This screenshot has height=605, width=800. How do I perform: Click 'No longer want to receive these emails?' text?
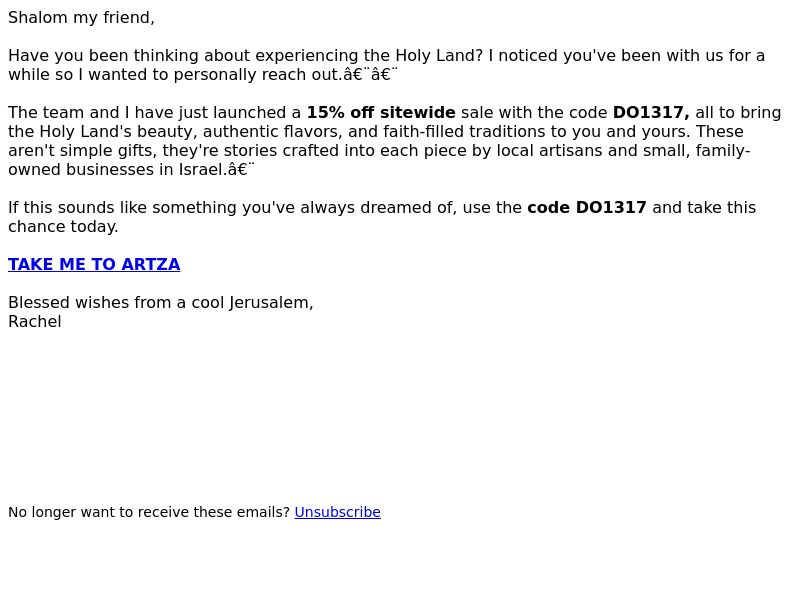coord(149,512)
